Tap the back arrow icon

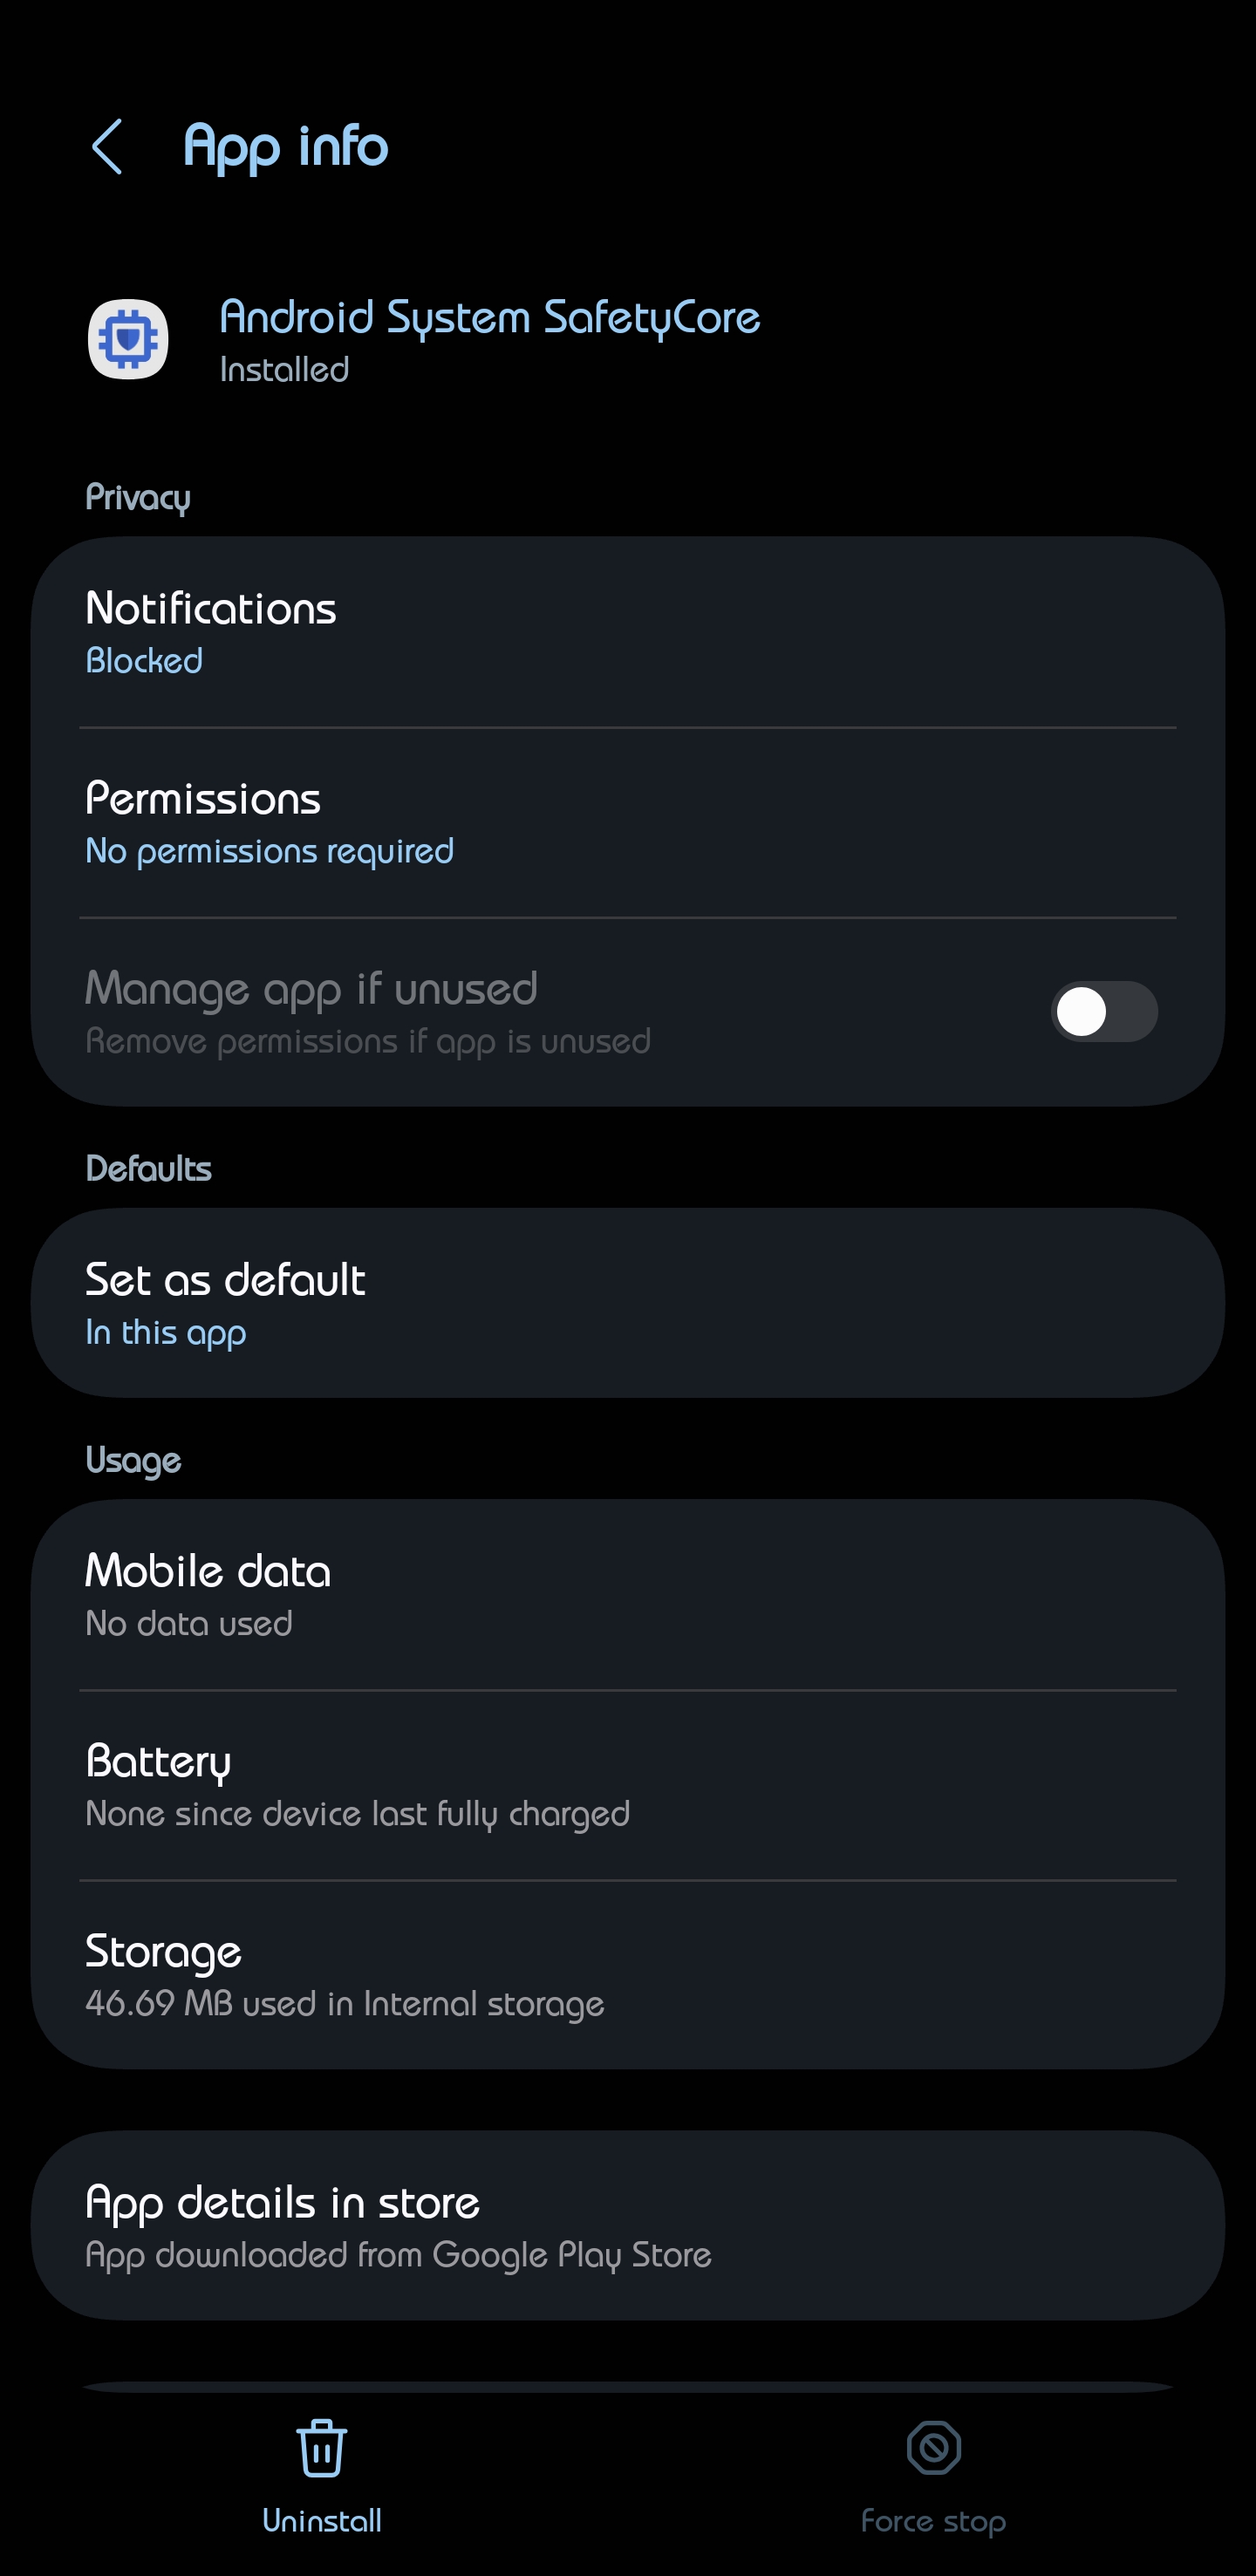click(107, 147)
